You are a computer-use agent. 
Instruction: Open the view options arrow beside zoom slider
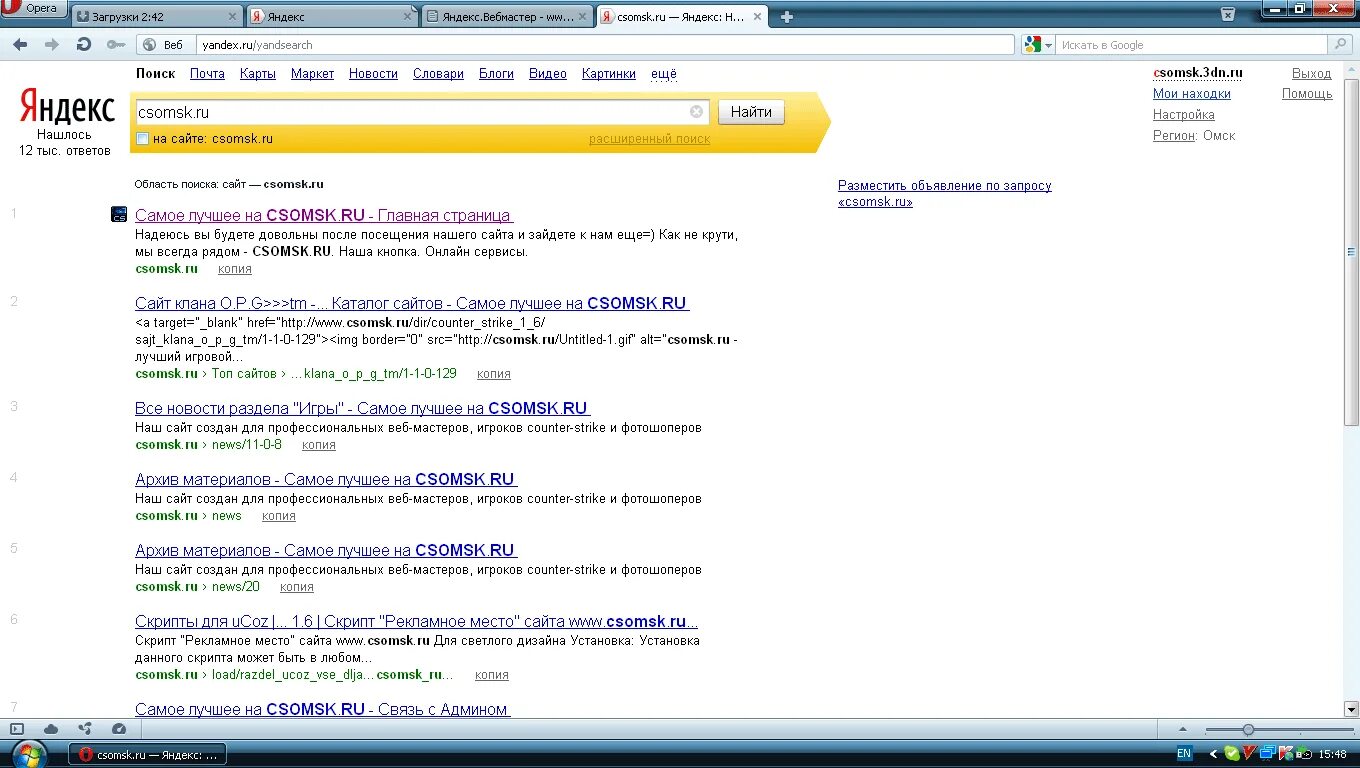click(x=1183, y=730)
